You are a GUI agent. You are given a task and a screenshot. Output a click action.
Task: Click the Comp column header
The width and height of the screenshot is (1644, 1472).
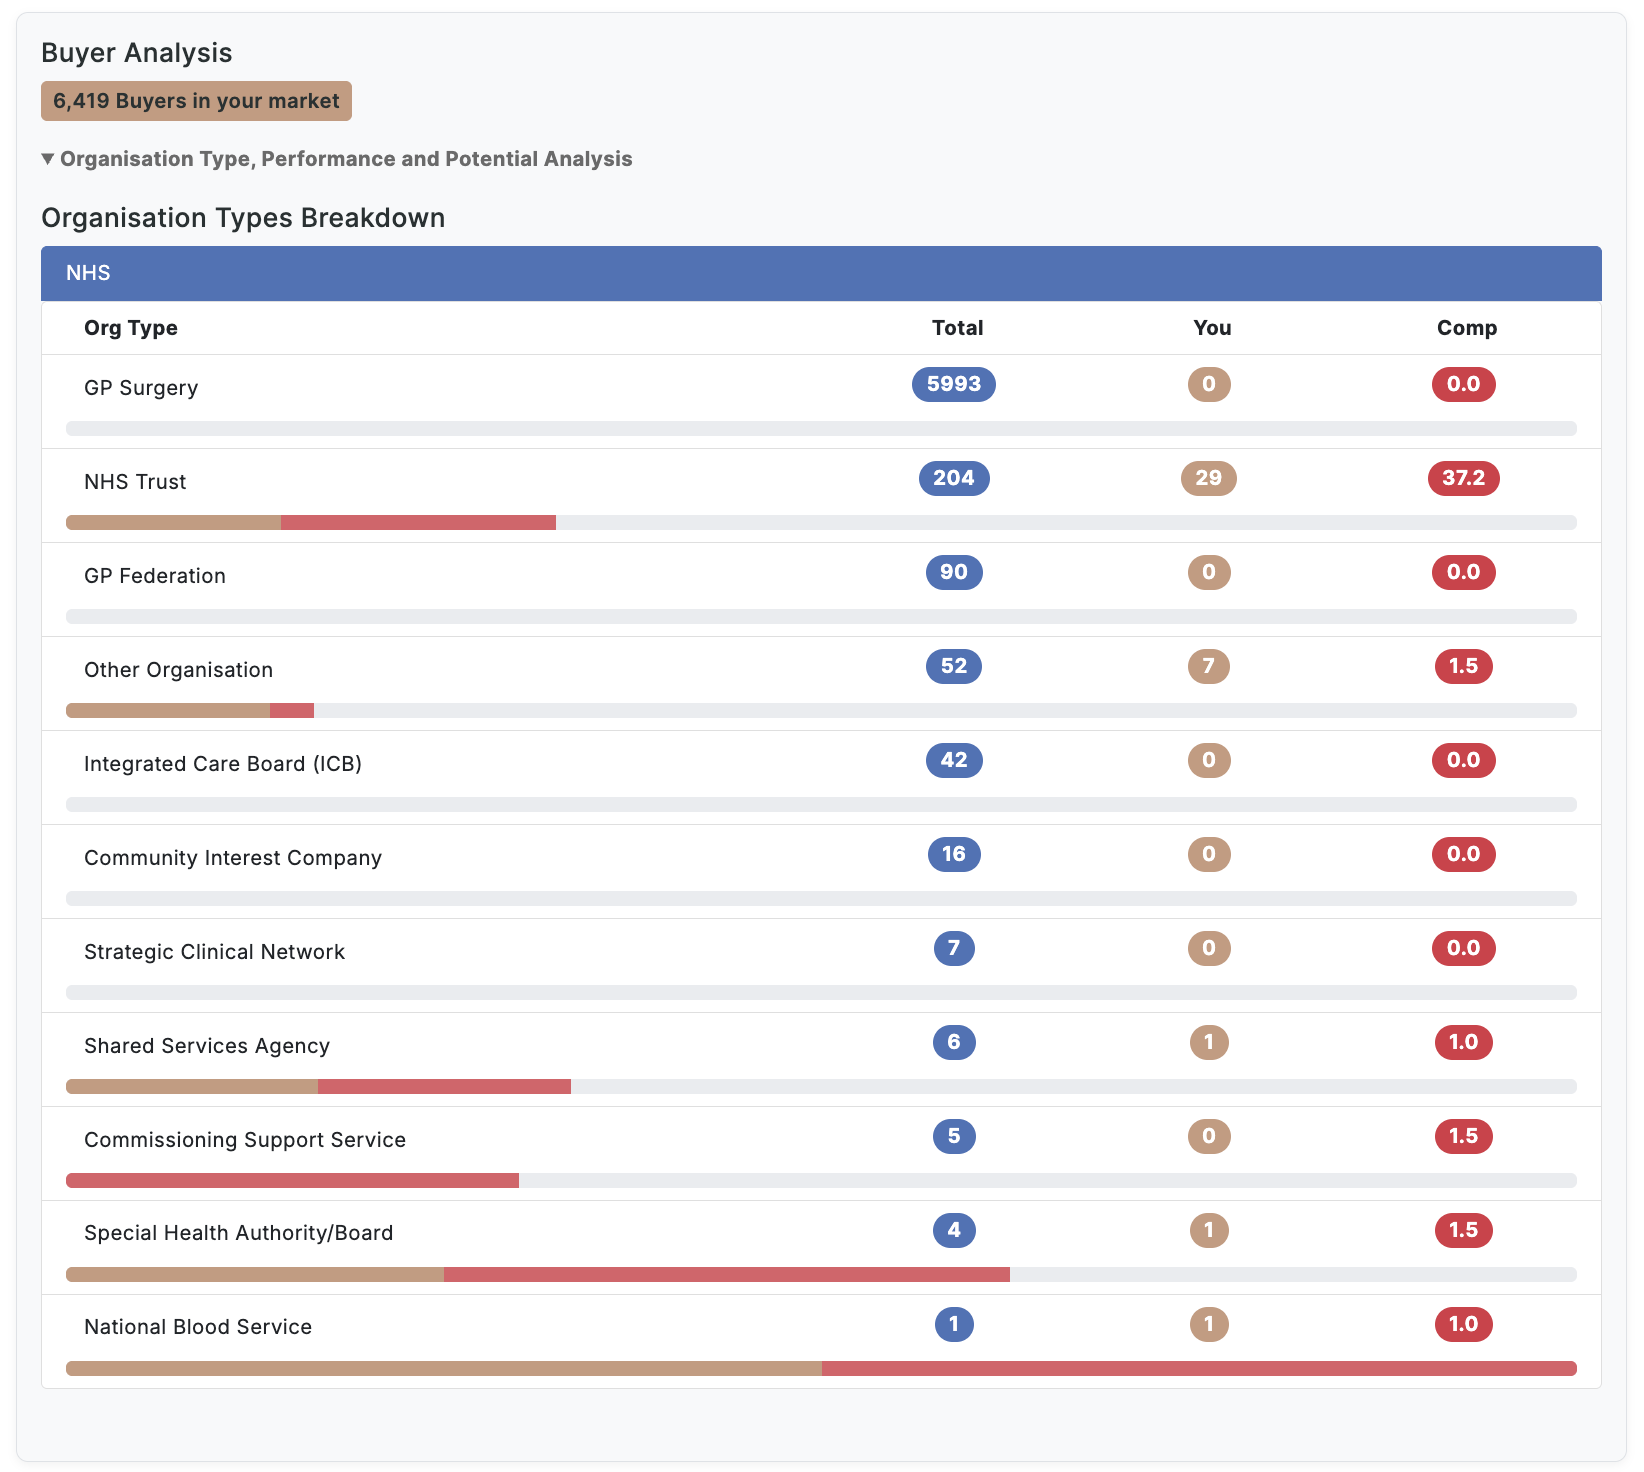(x=1467, y=328)
